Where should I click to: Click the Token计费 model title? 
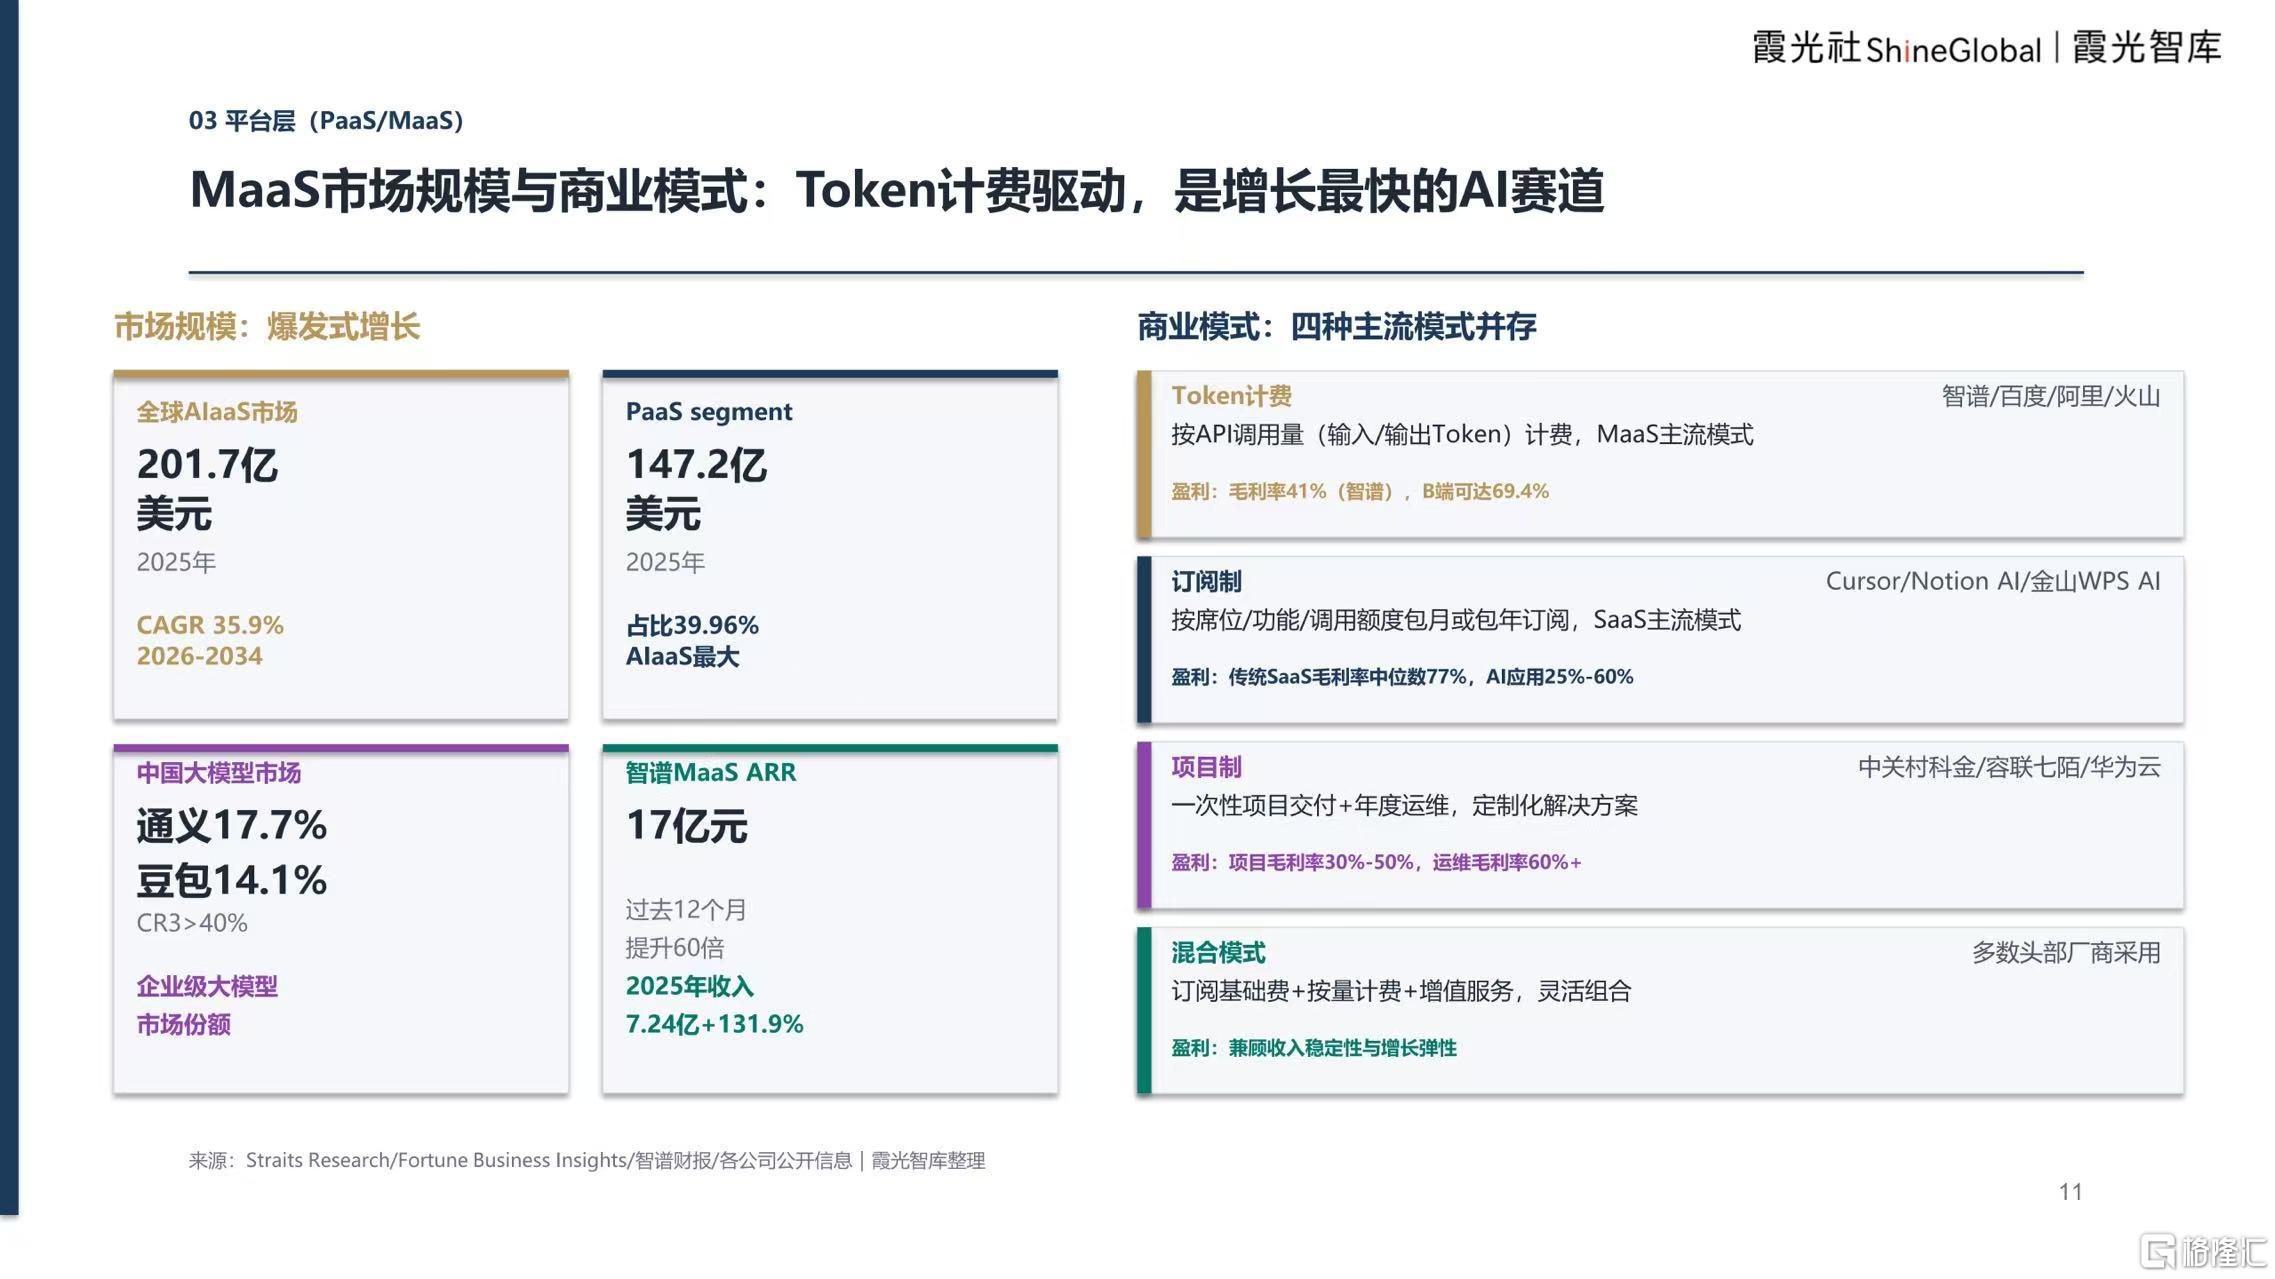click(x=1231, y=396)
